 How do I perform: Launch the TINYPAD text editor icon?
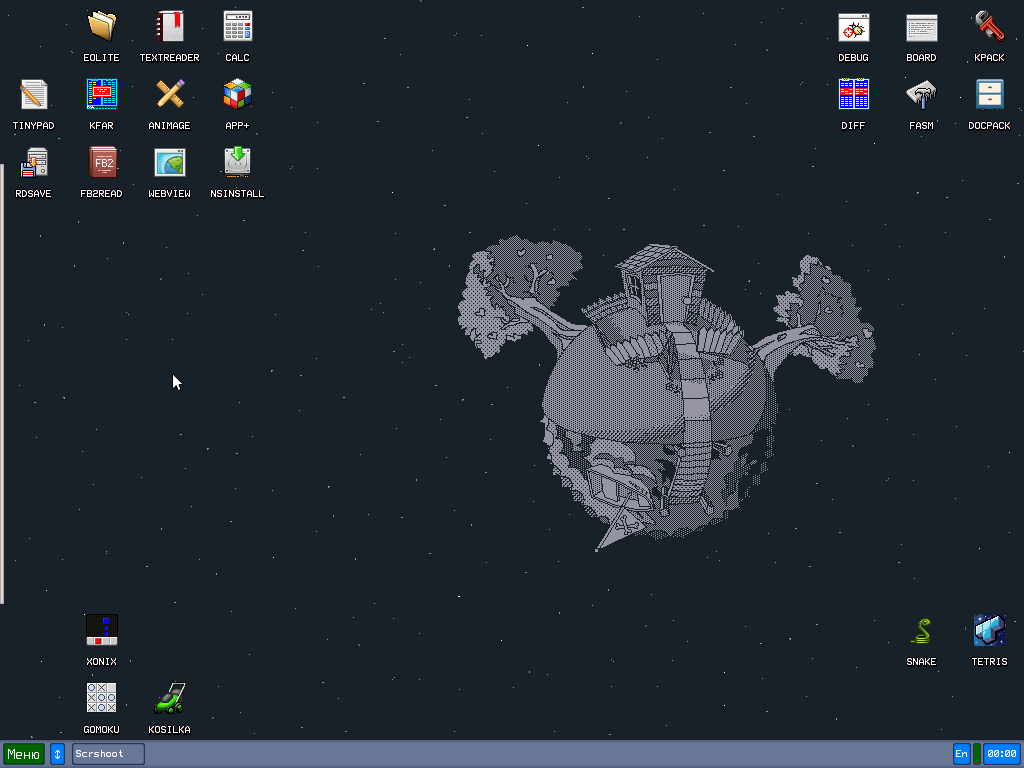[x=33, y=95]
